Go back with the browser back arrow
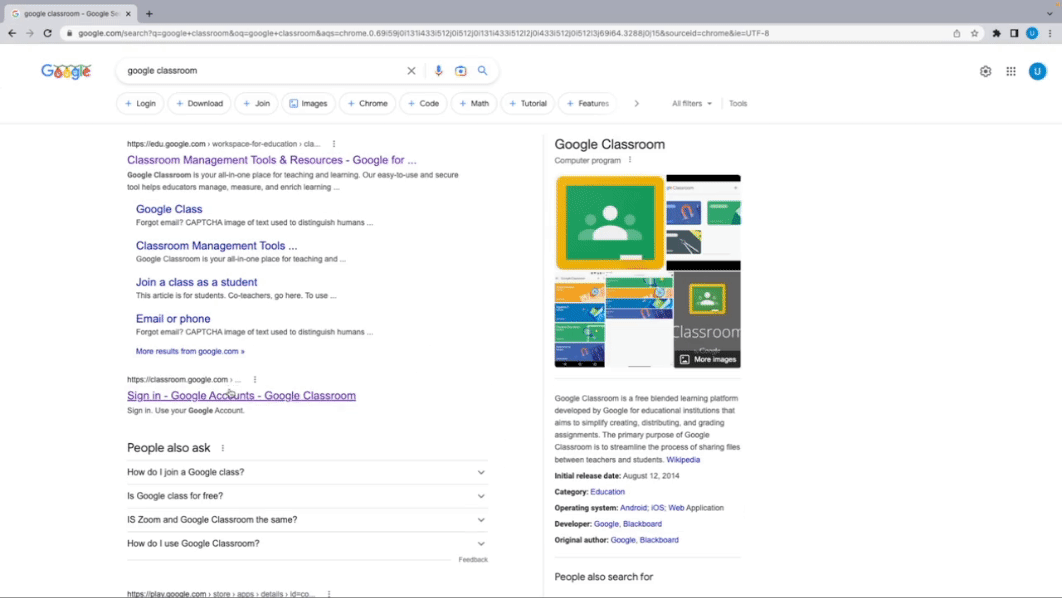 (x=12, y=33)
